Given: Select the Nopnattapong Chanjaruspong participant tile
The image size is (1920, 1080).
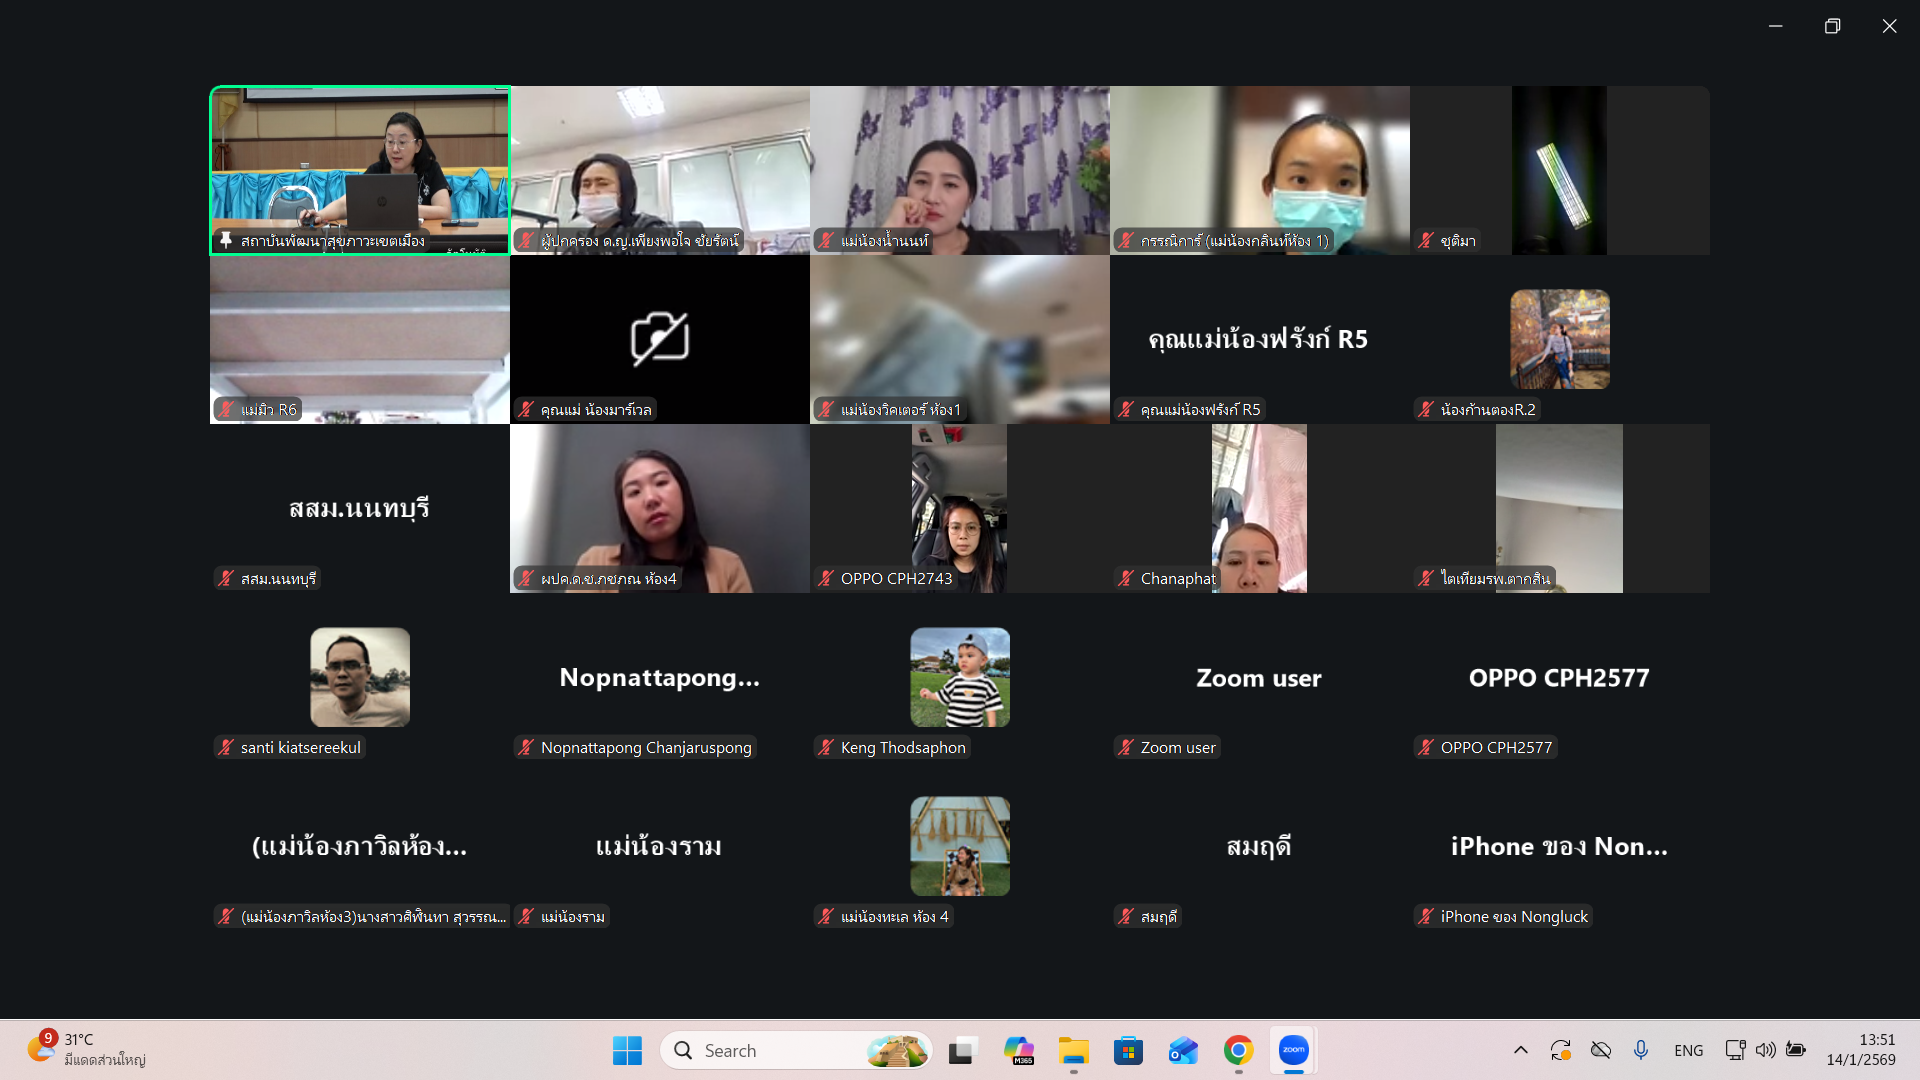Looking at the screenshot, I should tap(659, 678).
